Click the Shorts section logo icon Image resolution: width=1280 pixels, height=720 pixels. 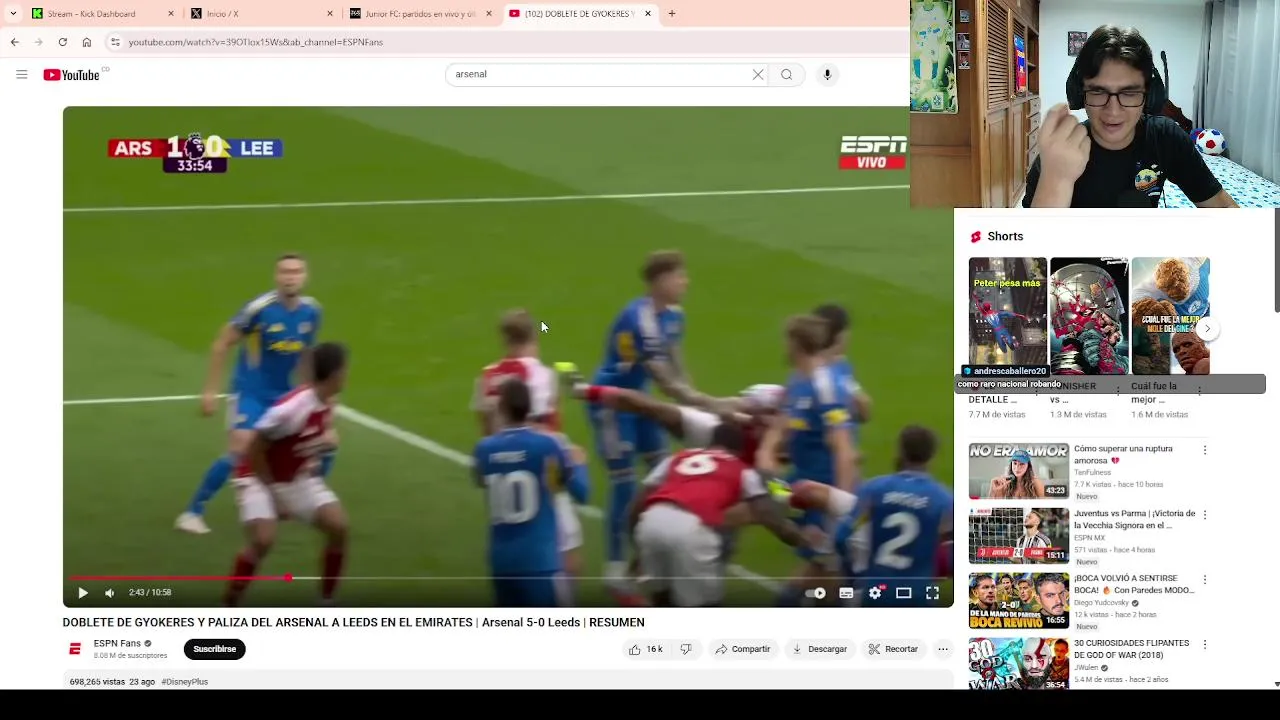tap(976, 237)
